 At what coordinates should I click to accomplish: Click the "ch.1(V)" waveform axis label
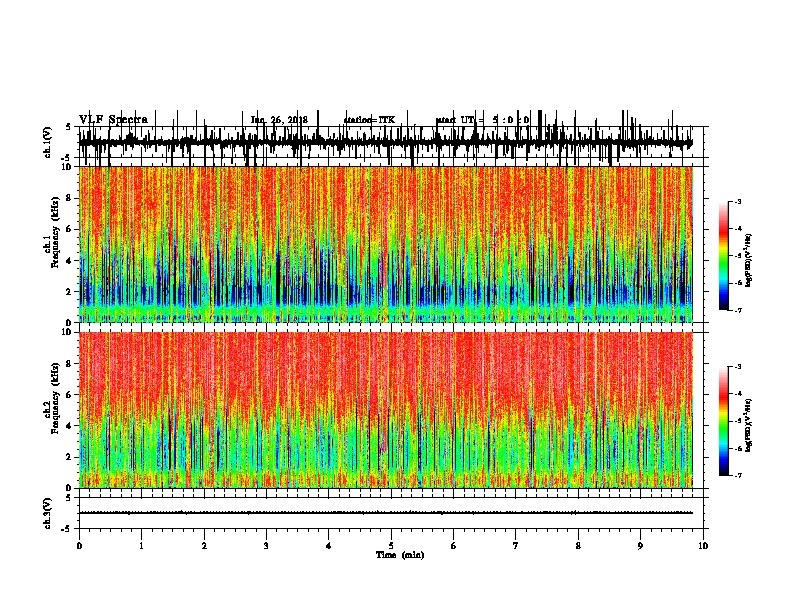(47, 142)
